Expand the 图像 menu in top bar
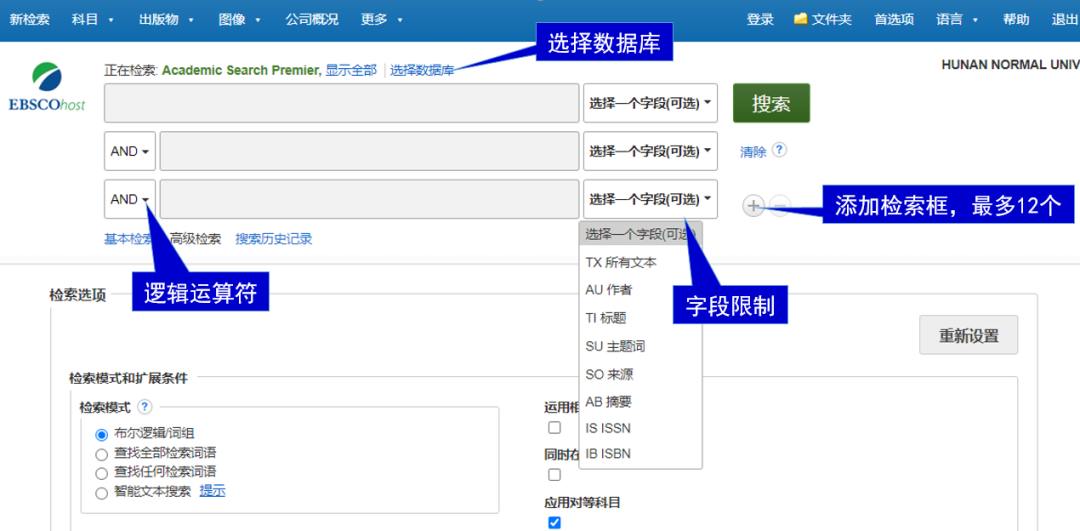The image size is (1080, 531). [x=240, y=20]
